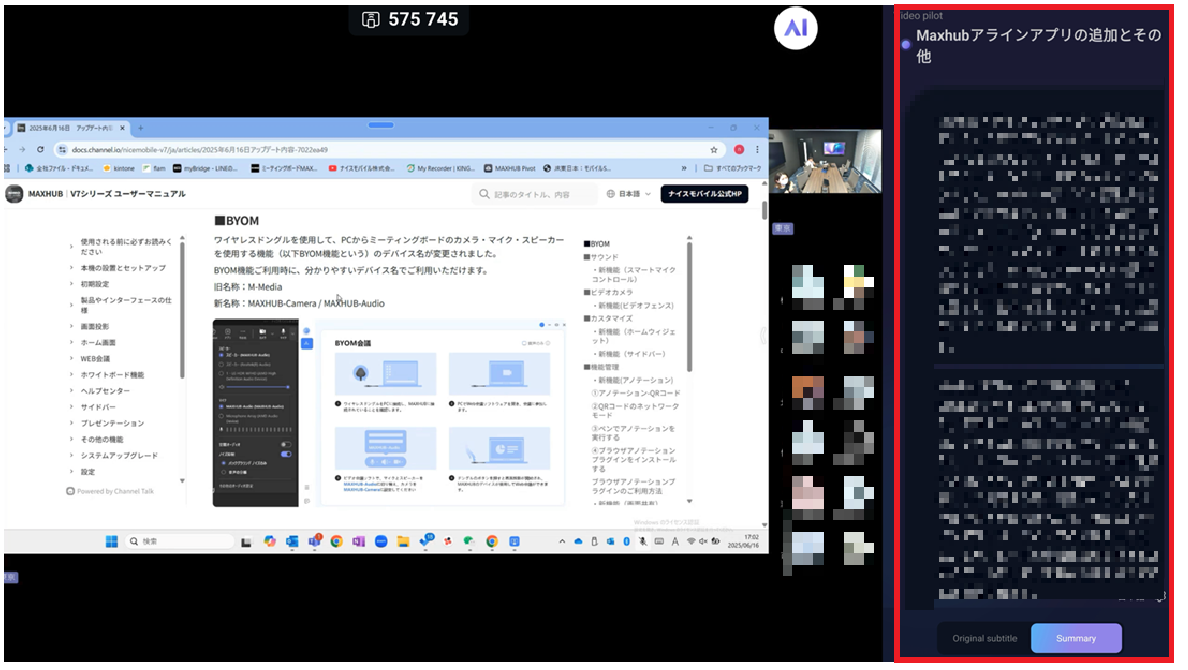Click the browser address bar URL
The height and width of the screenshot is (670, 1188).
[x=200, y=149]
